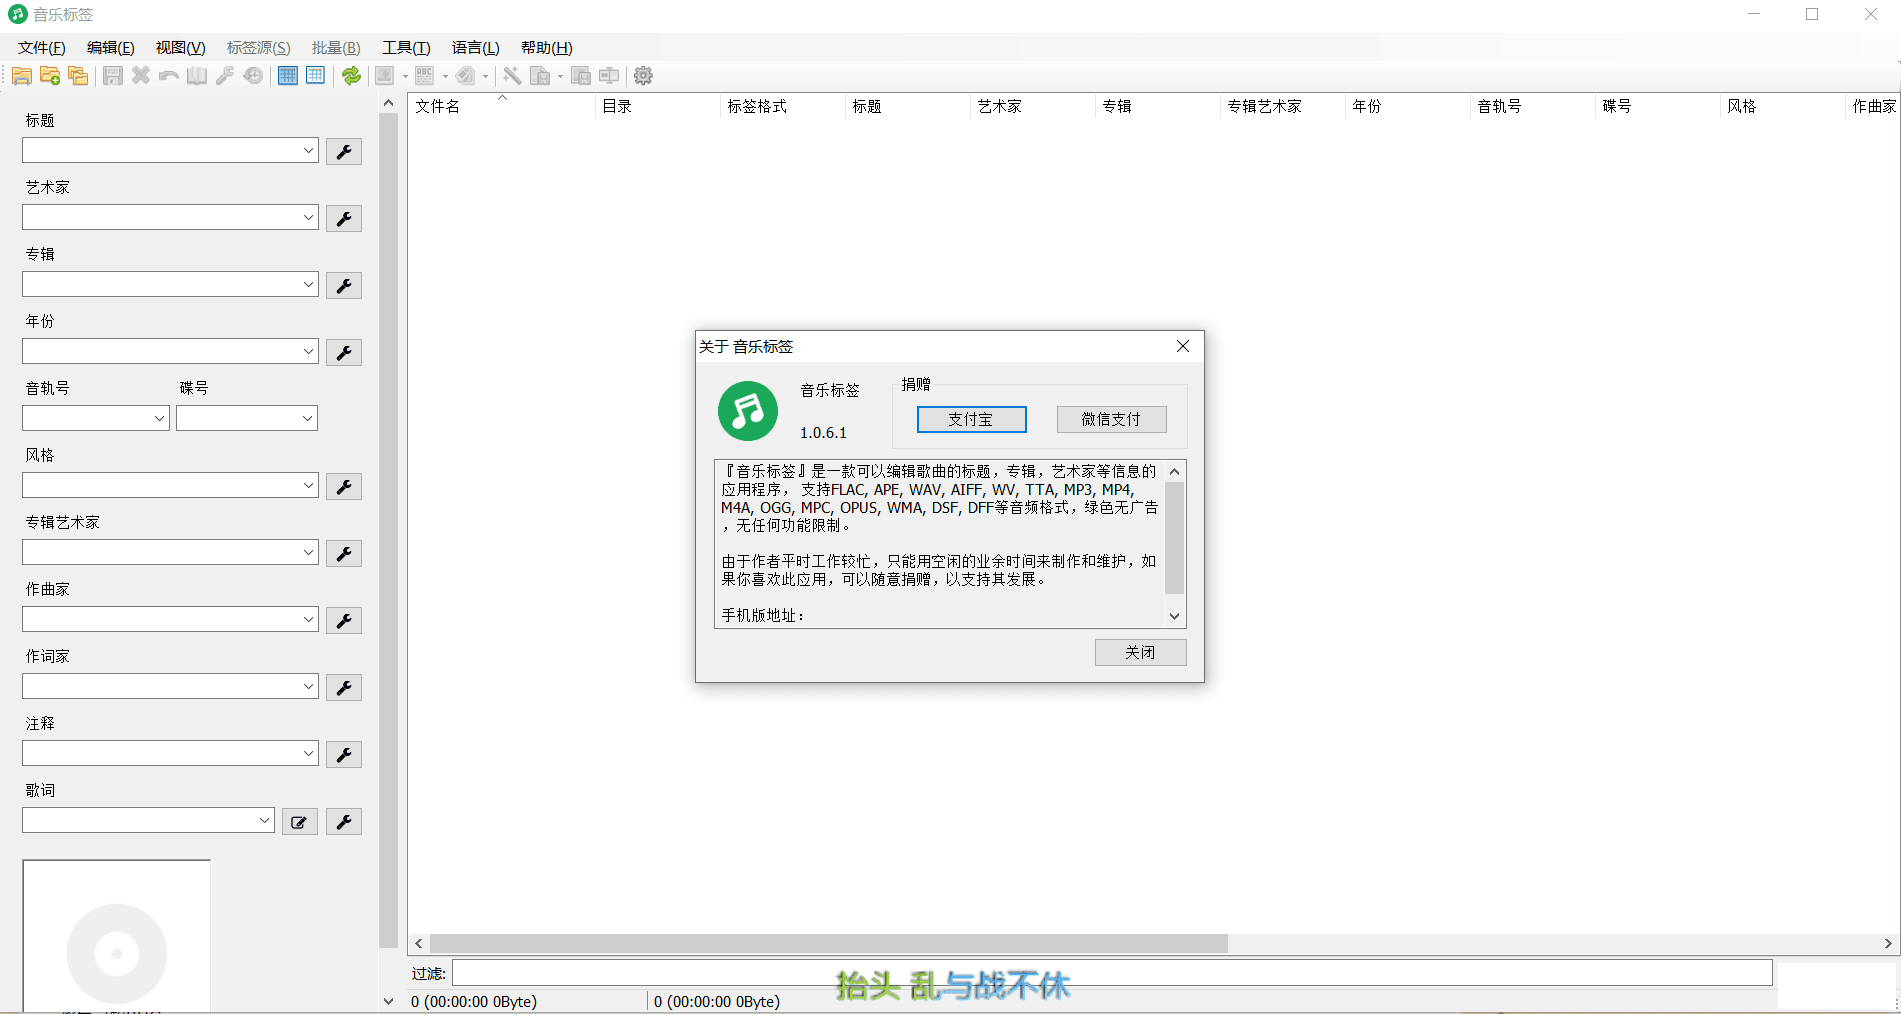The width and height of the screenshot is (1901, 1014).
Task: Click the wrench icon in the toolbar
Action: tap(225, 76)
